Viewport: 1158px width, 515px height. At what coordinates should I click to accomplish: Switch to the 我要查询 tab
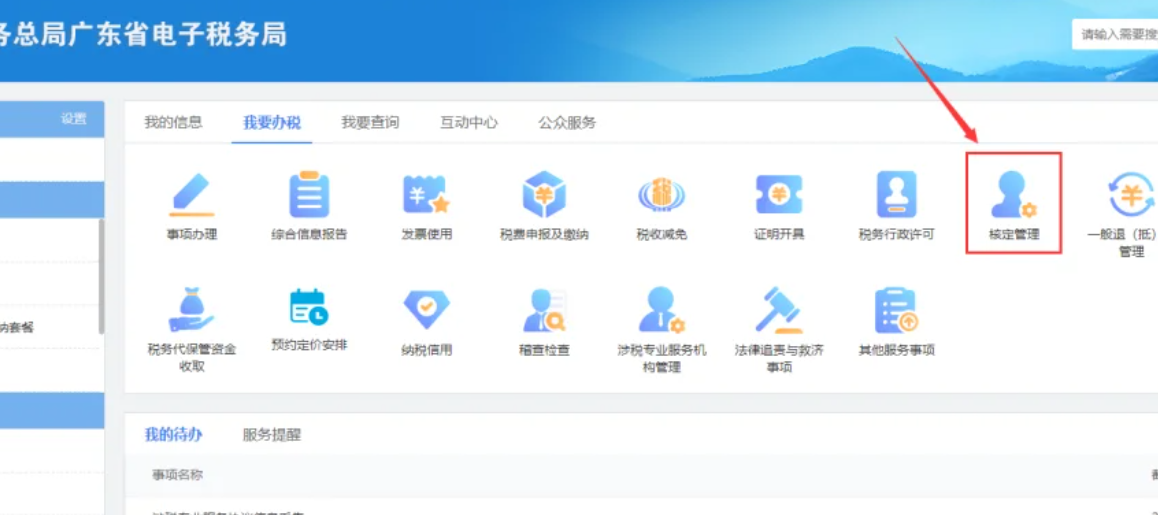370,123
